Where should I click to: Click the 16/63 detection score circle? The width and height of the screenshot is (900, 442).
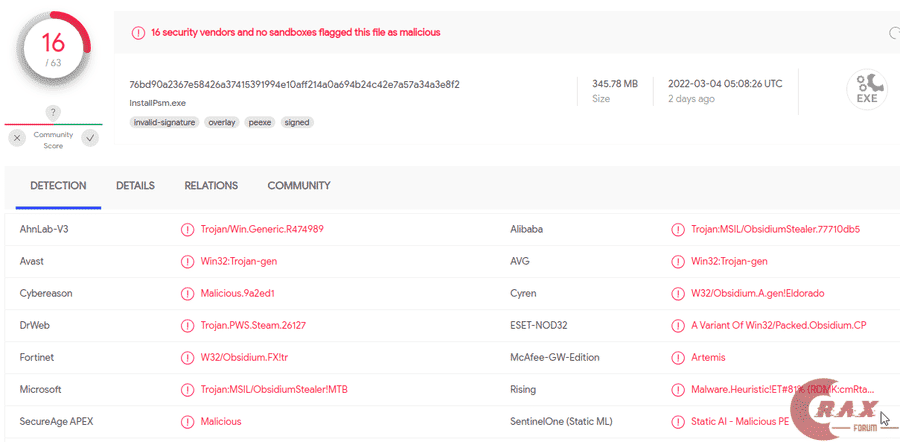click(53, 50)
